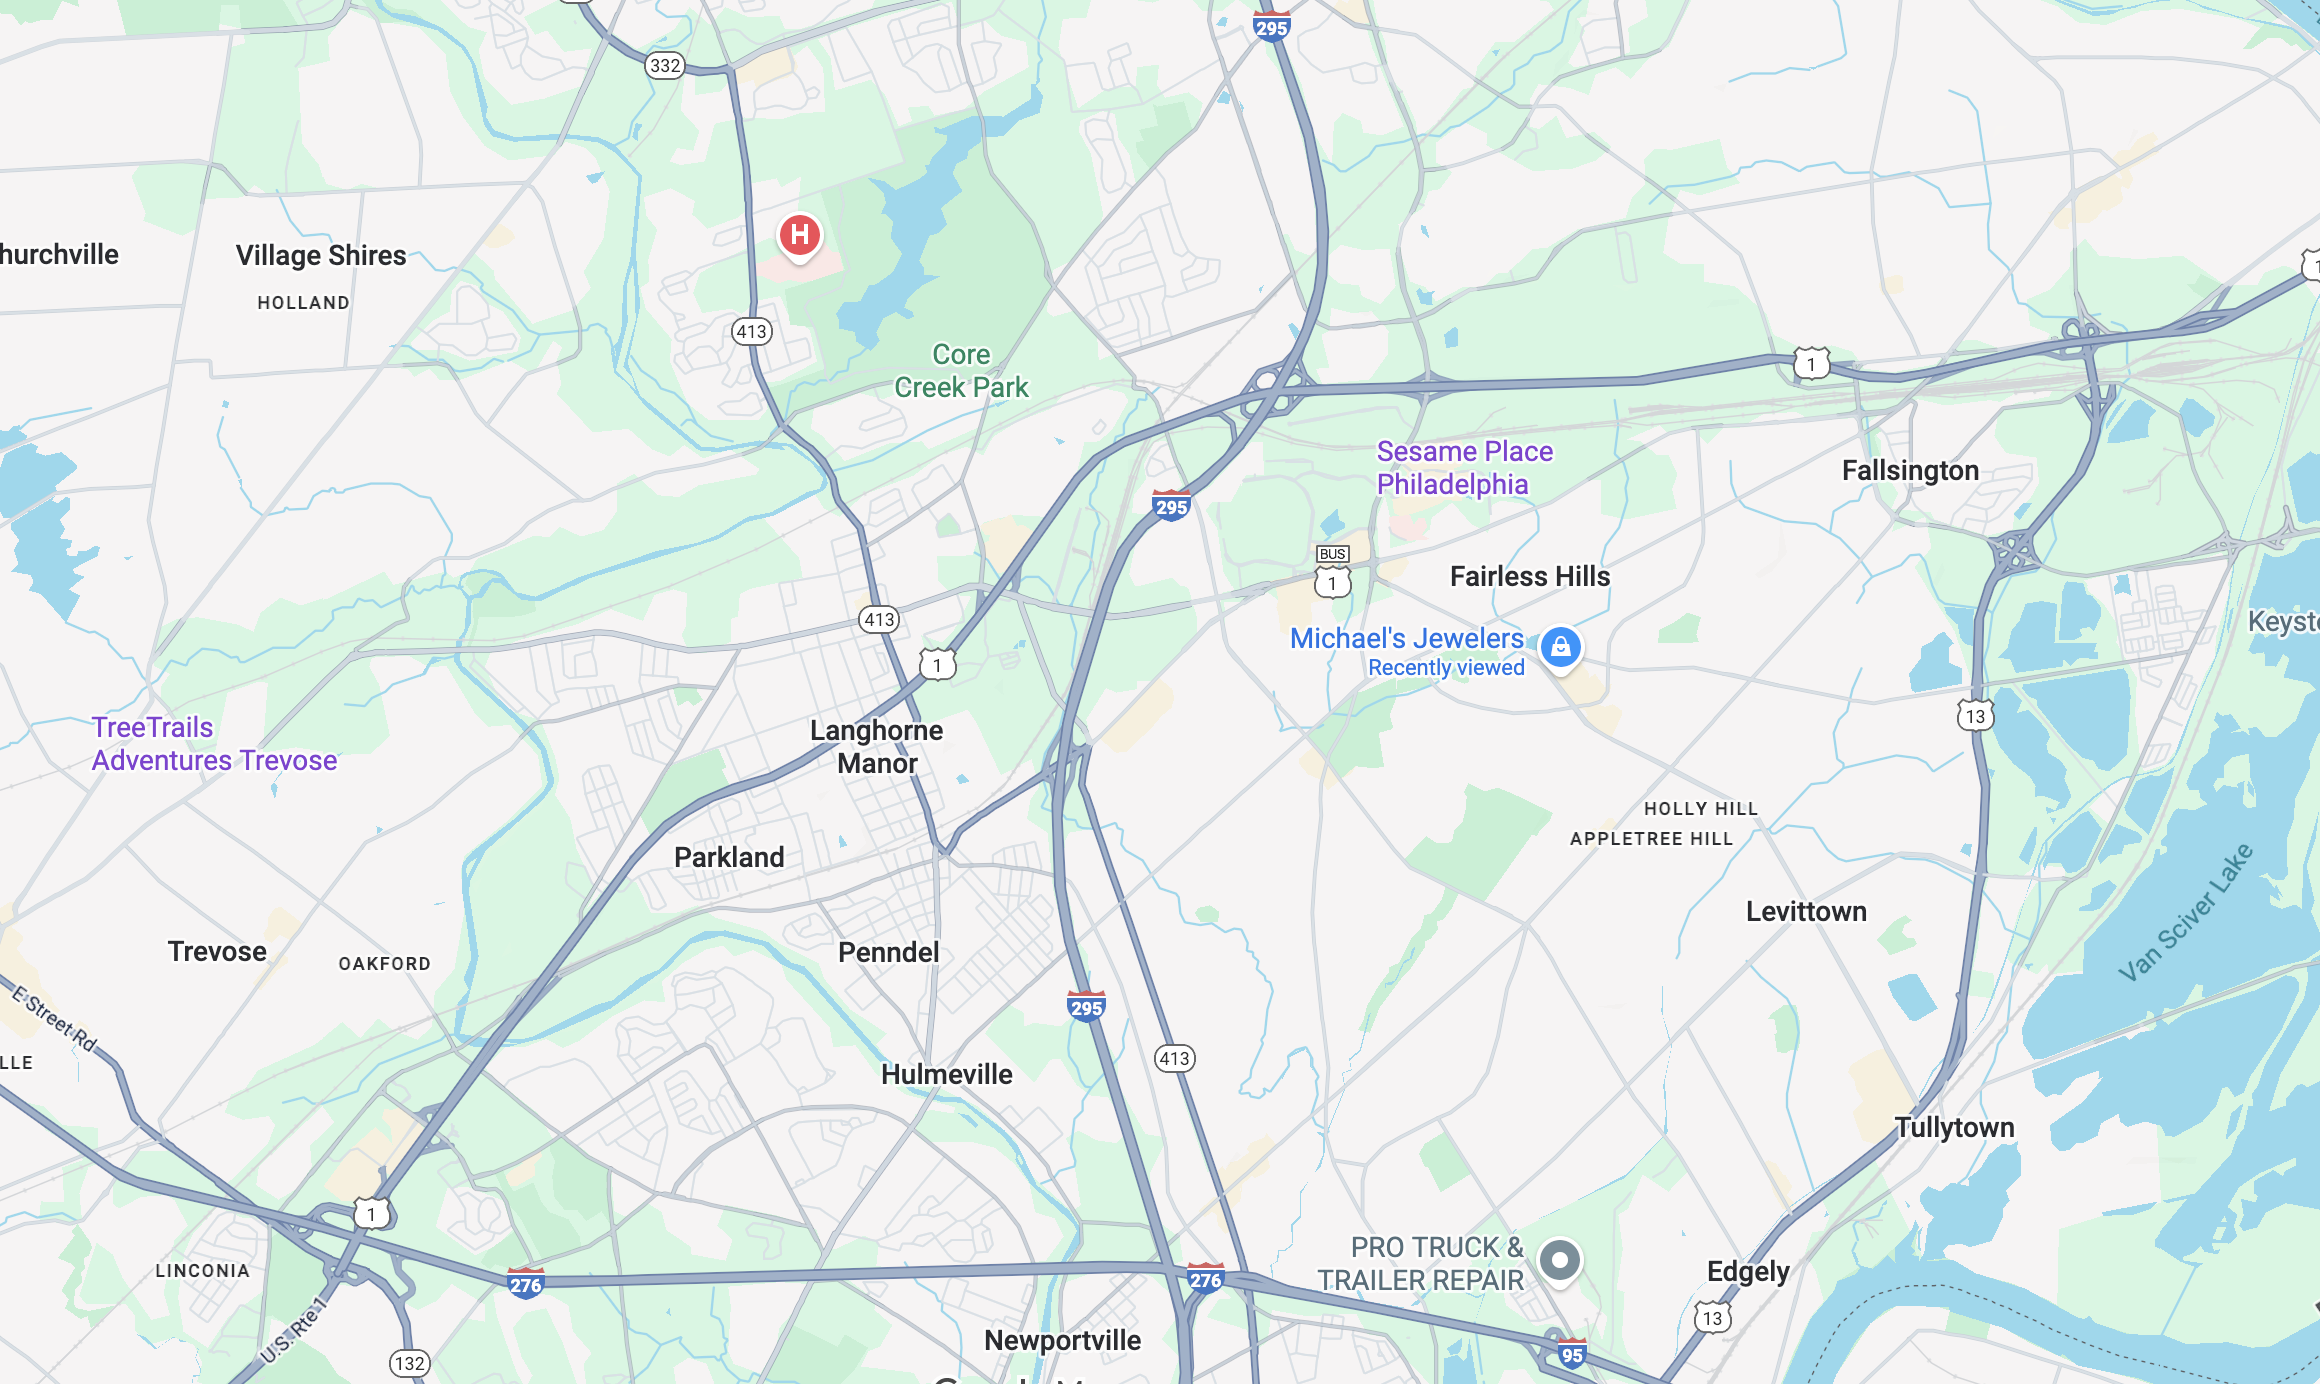
Task: Click the Route 332 shield
Action: (x=665, y=66)
